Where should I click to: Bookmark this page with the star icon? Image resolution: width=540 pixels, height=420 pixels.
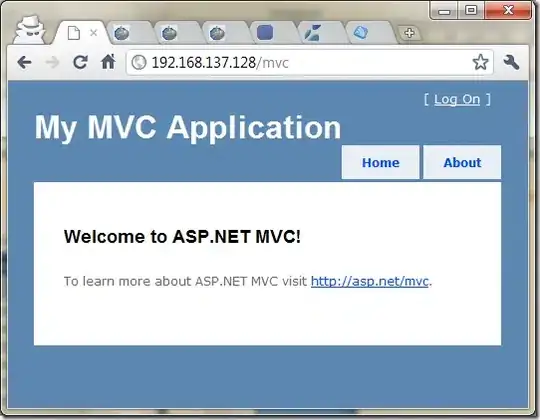tap(480, 62)
